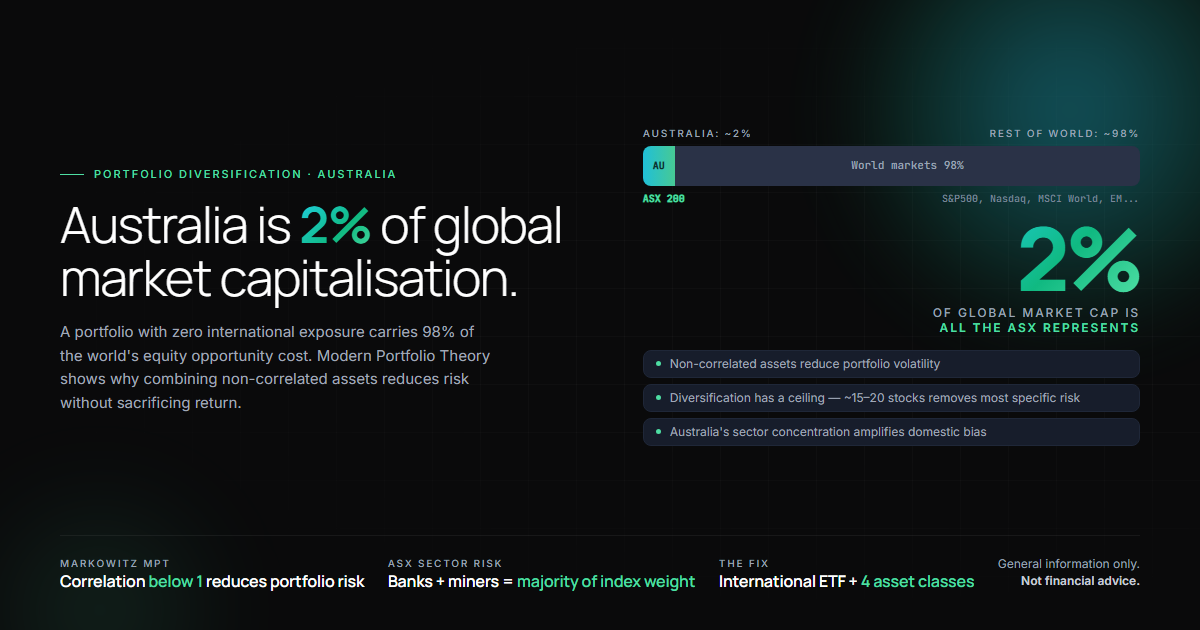
Task: Click the large green 2% figure
Action: point(1079,260)
